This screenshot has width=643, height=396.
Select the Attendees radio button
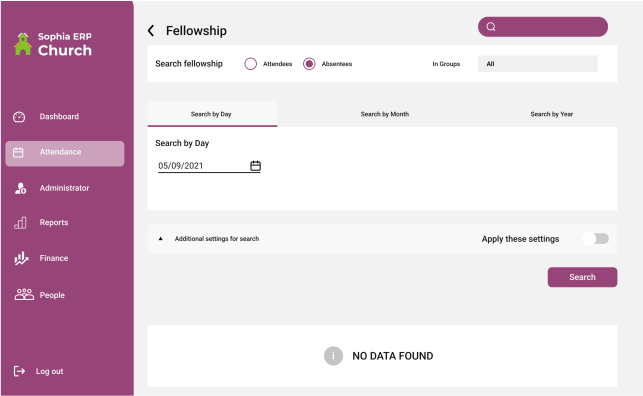pyautogui.click(x=251, y=64)
